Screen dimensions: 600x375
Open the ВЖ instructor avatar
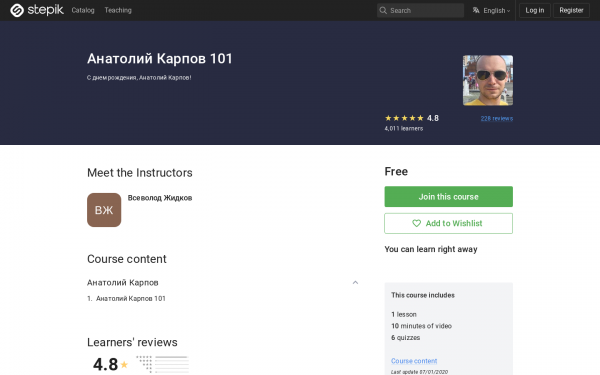[104, 210]
